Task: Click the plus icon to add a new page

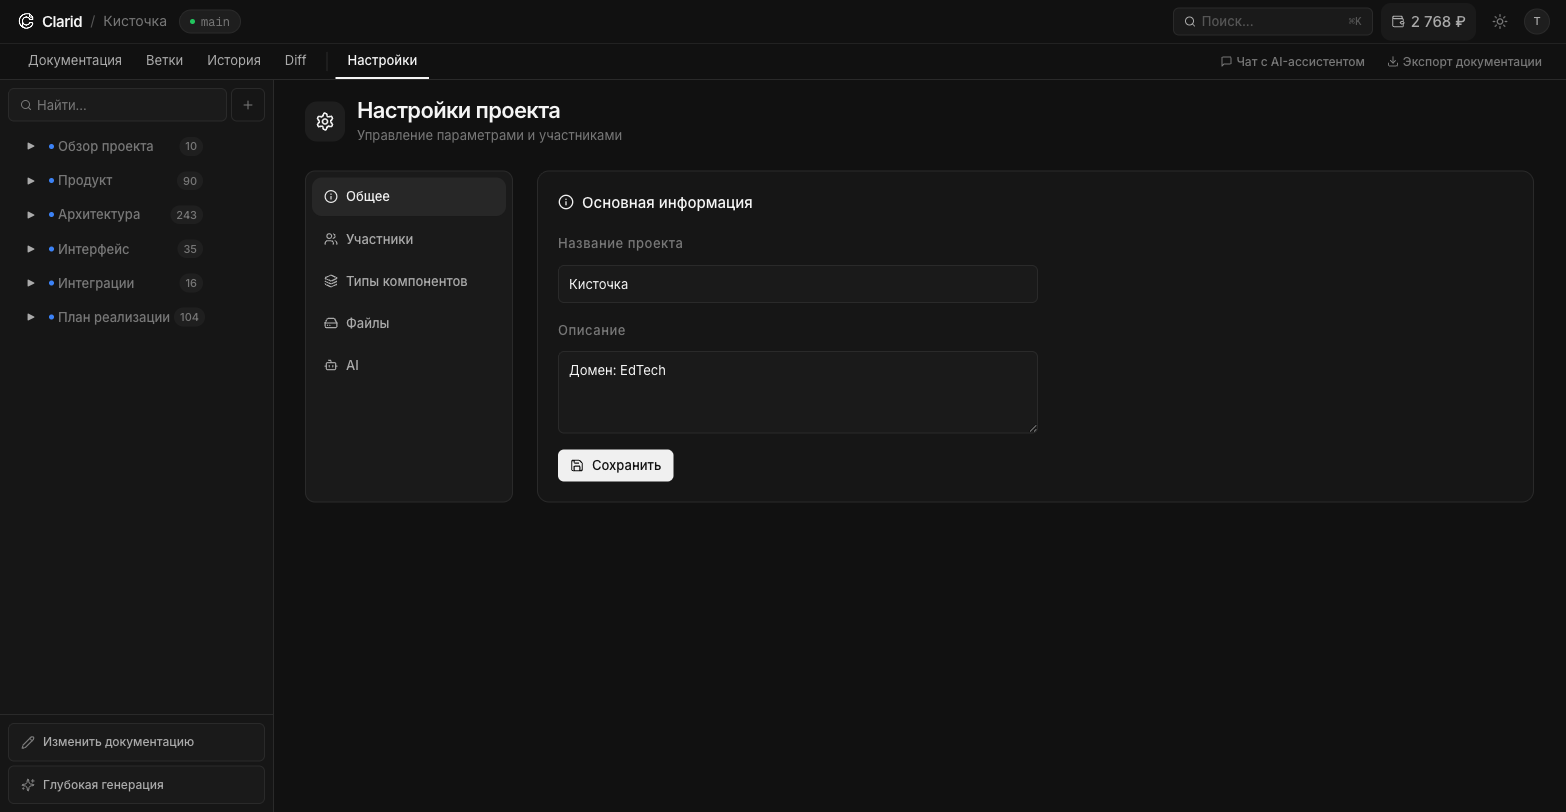Action: (x=247, y=104)
